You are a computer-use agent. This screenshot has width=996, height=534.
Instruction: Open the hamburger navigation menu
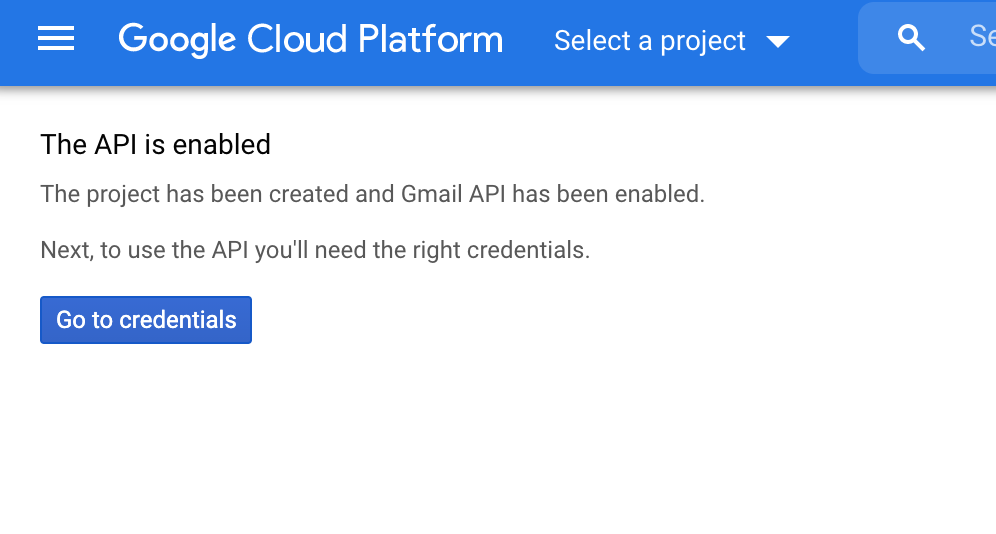[56, 38]
